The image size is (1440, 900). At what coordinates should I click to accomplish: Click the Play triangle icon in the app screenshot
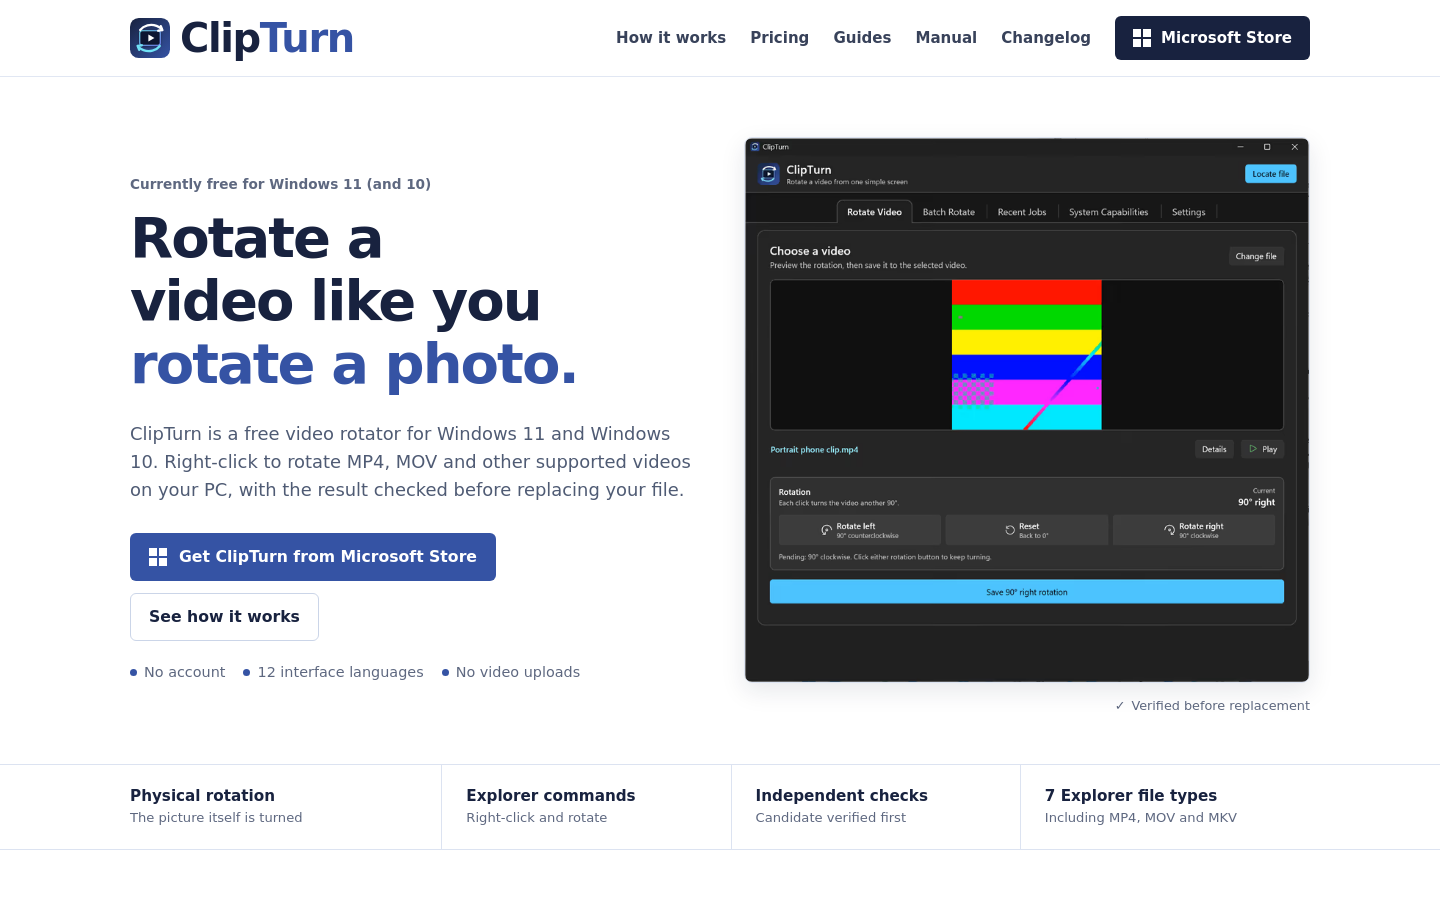point(1253,449)
